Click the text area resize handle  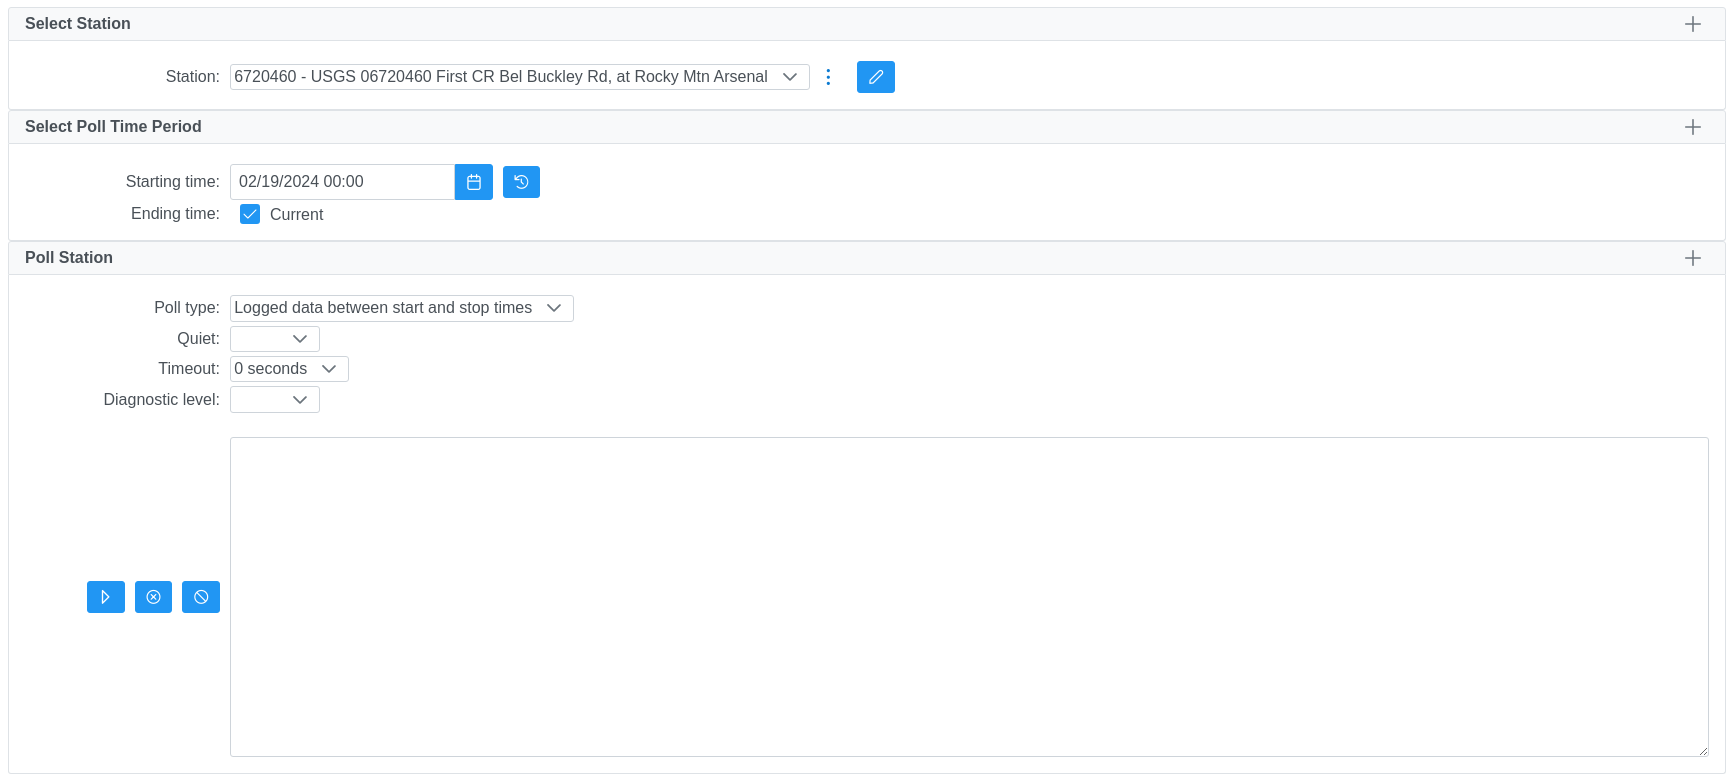1702,750
